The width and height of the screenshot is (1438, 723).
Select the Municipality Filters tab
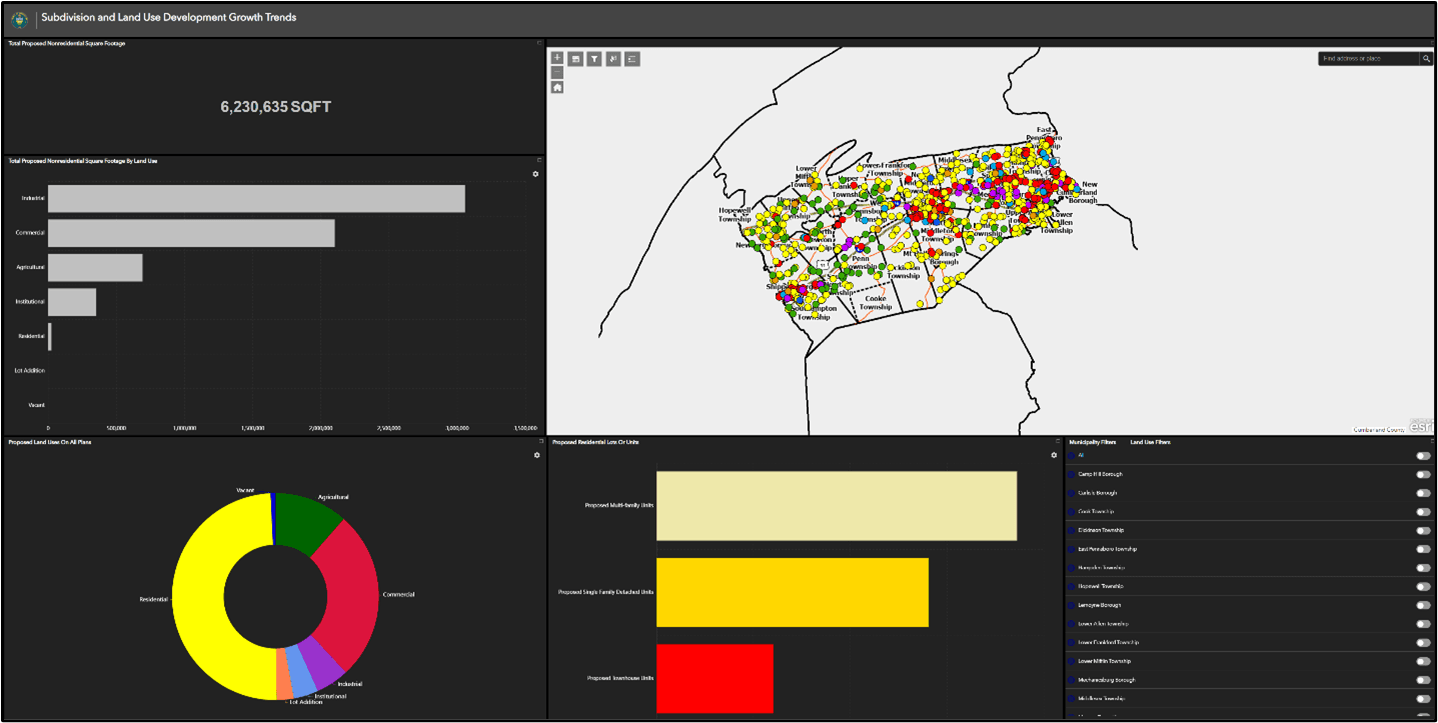click(1092, 442)
